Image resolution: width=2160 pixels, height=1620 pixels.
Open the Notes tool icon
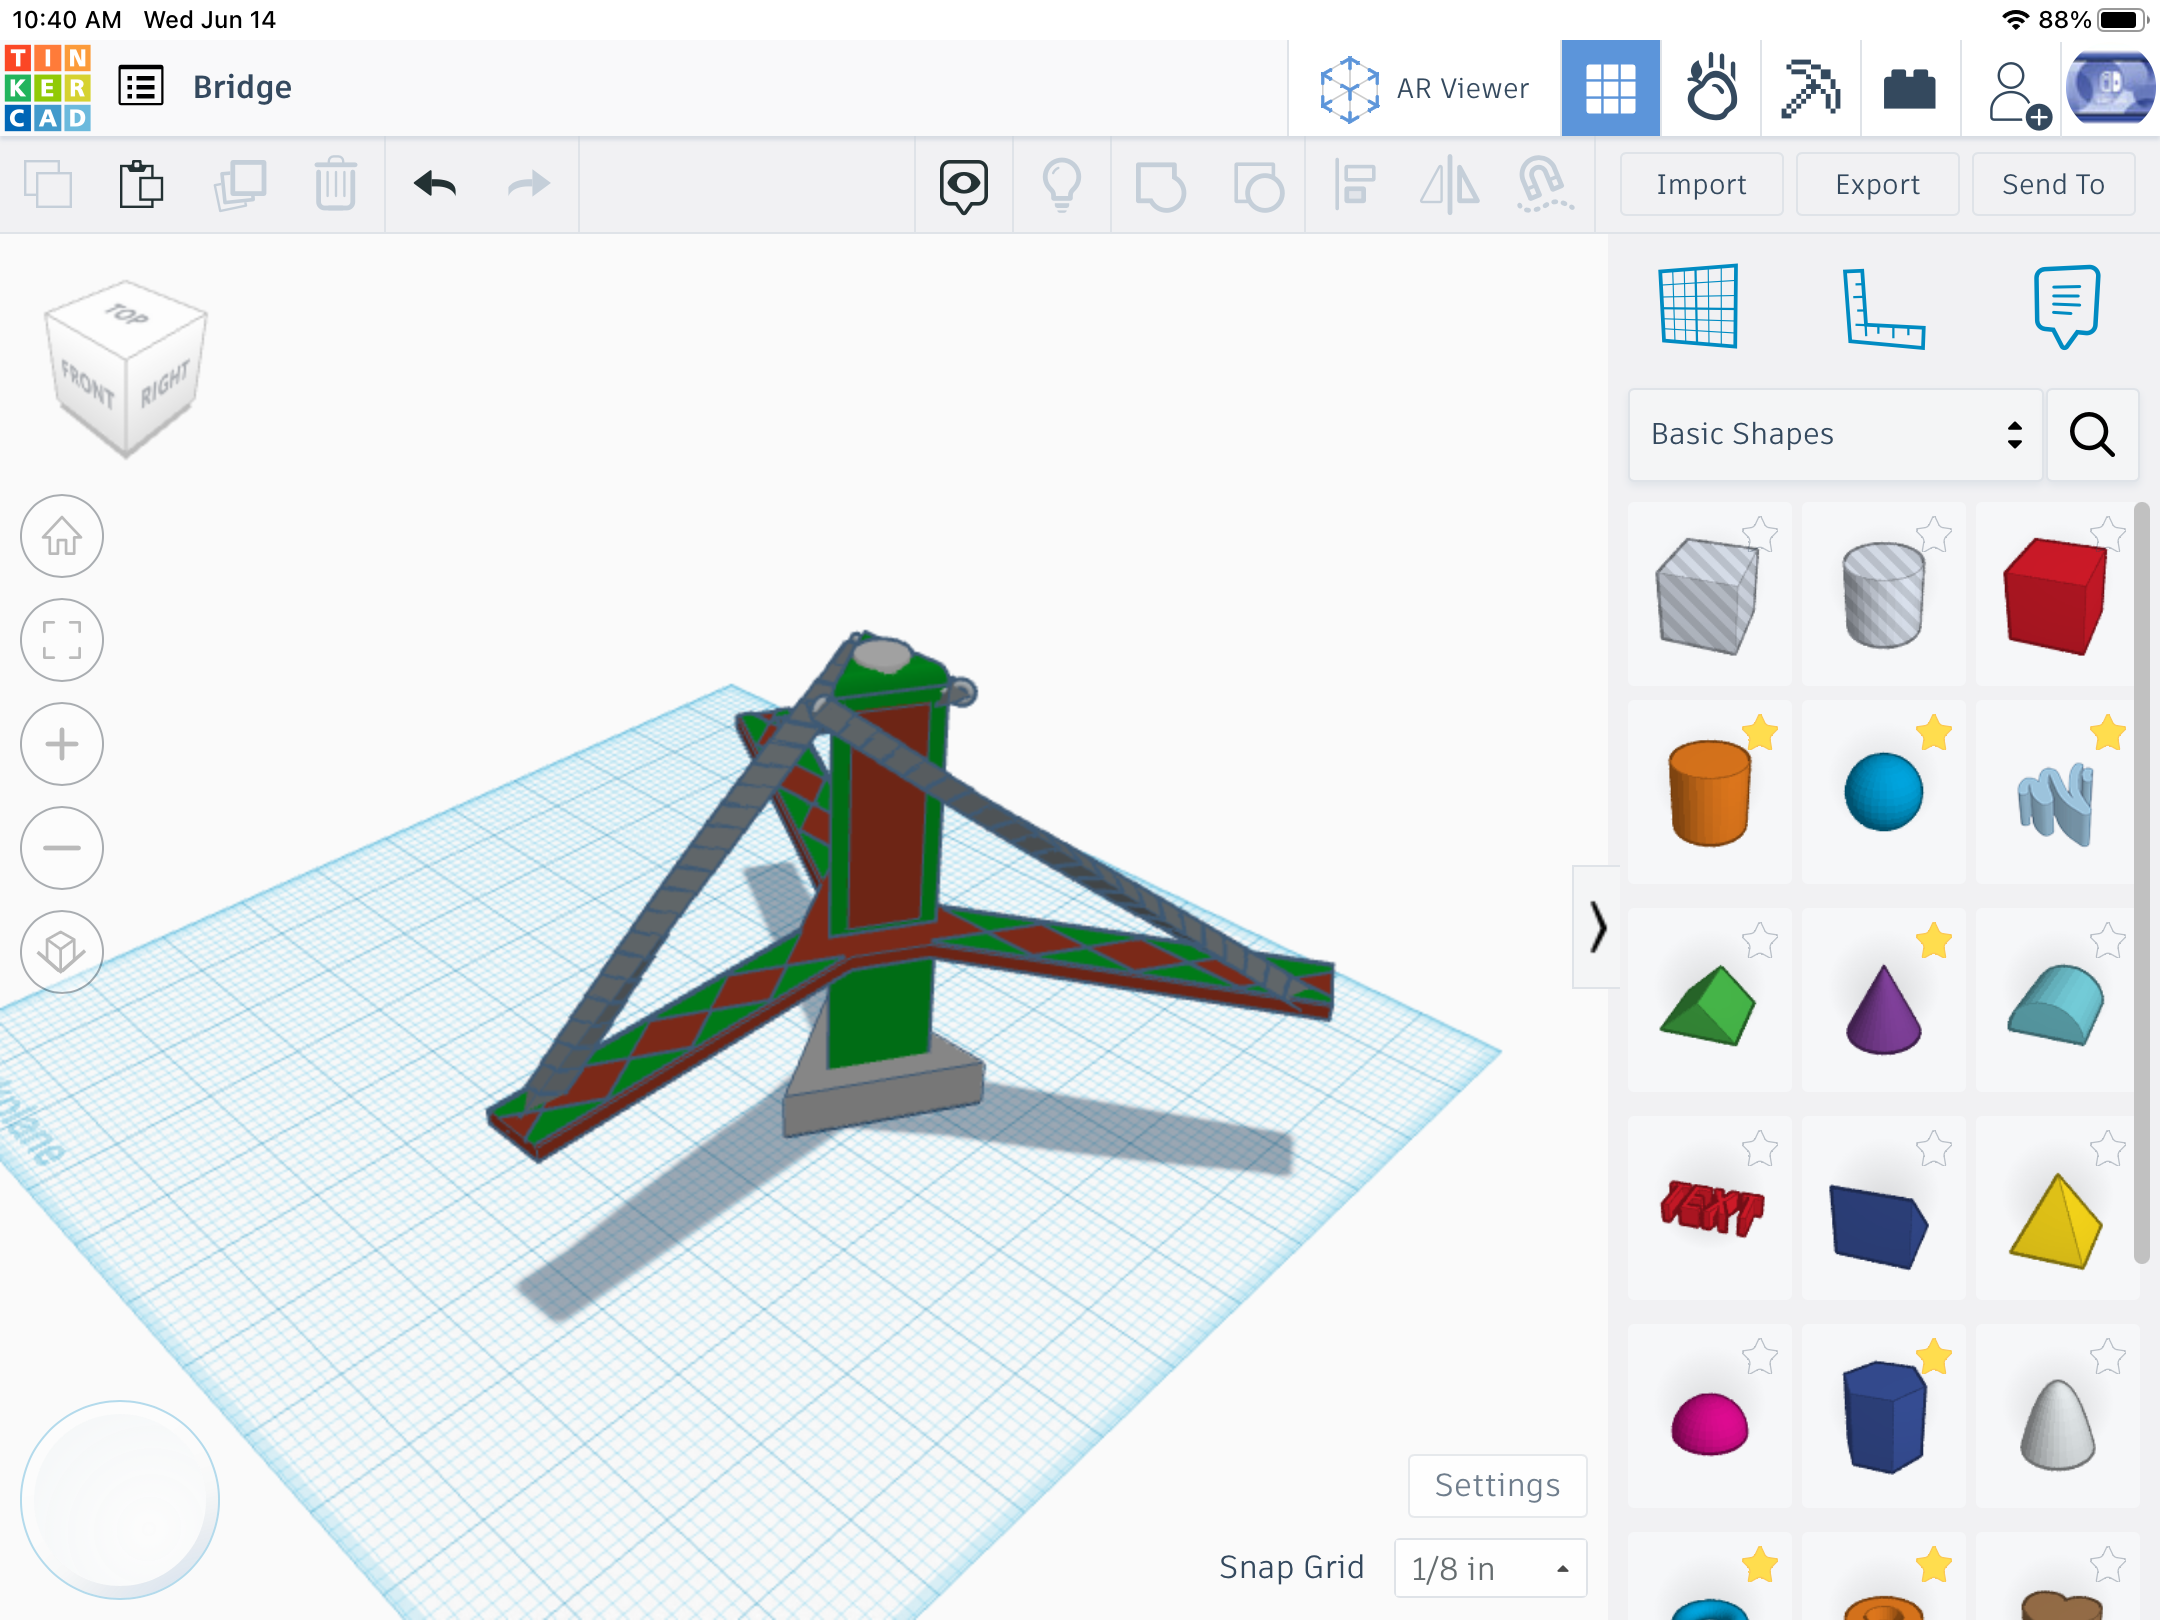[2066, 305]
